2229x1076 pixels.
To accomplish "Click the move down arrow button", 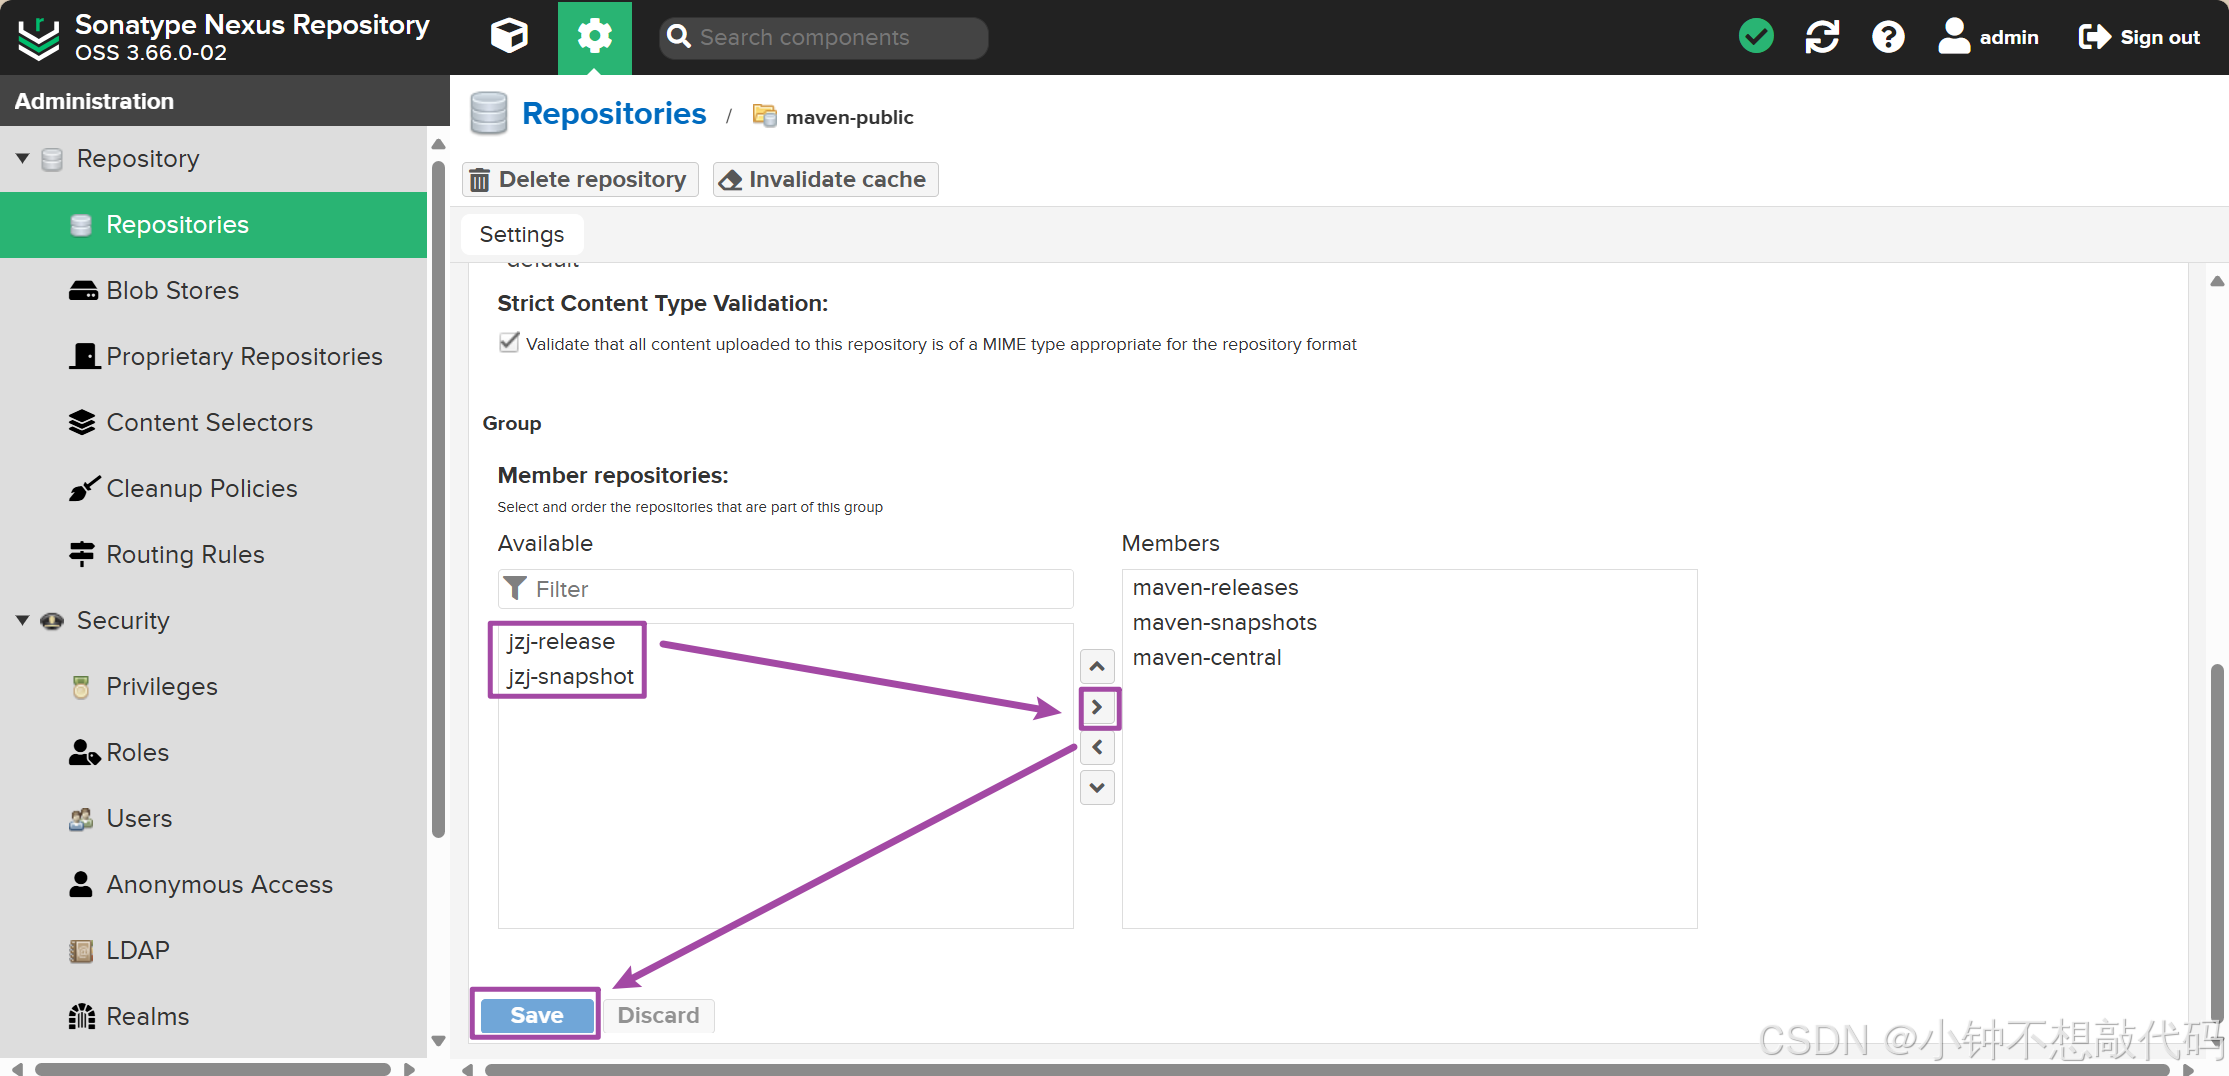I will 1097,788.
